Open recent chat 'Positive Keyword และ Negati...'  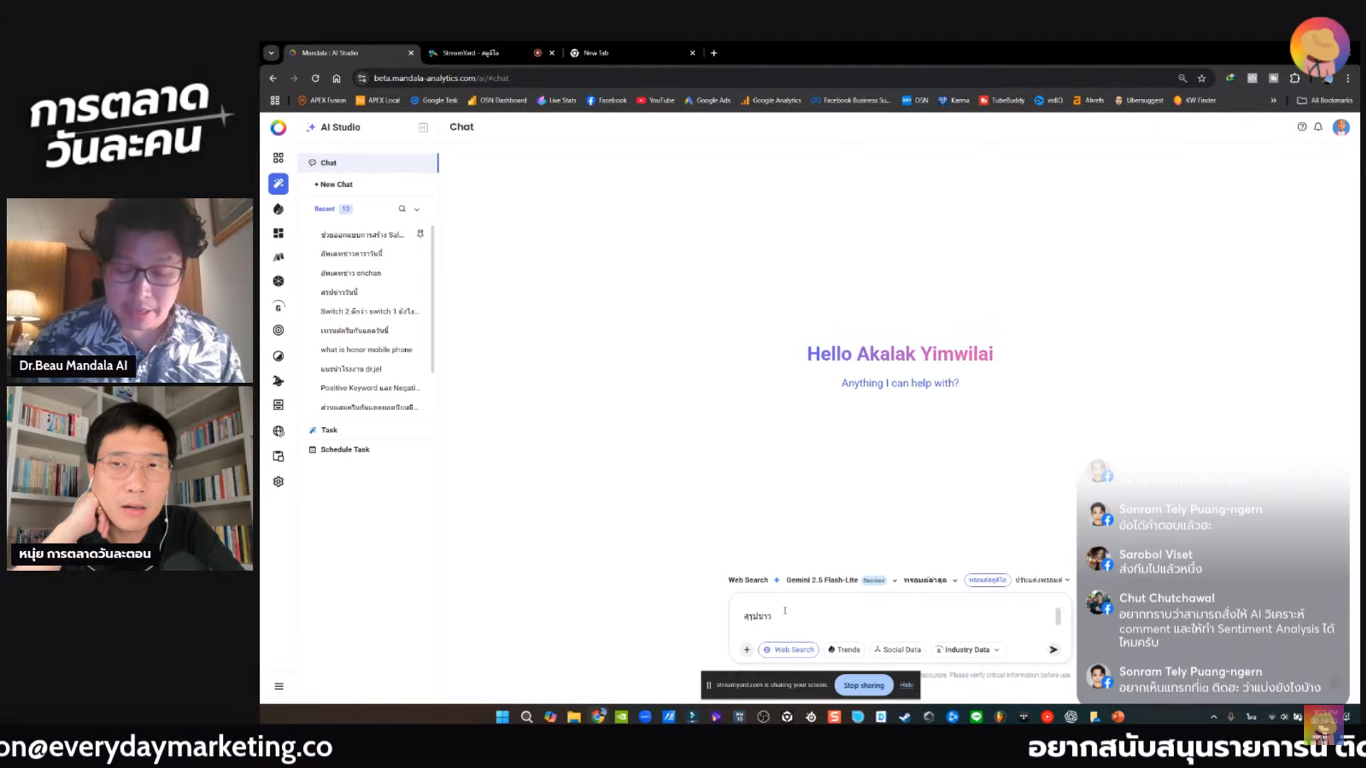tap(370, 388)
